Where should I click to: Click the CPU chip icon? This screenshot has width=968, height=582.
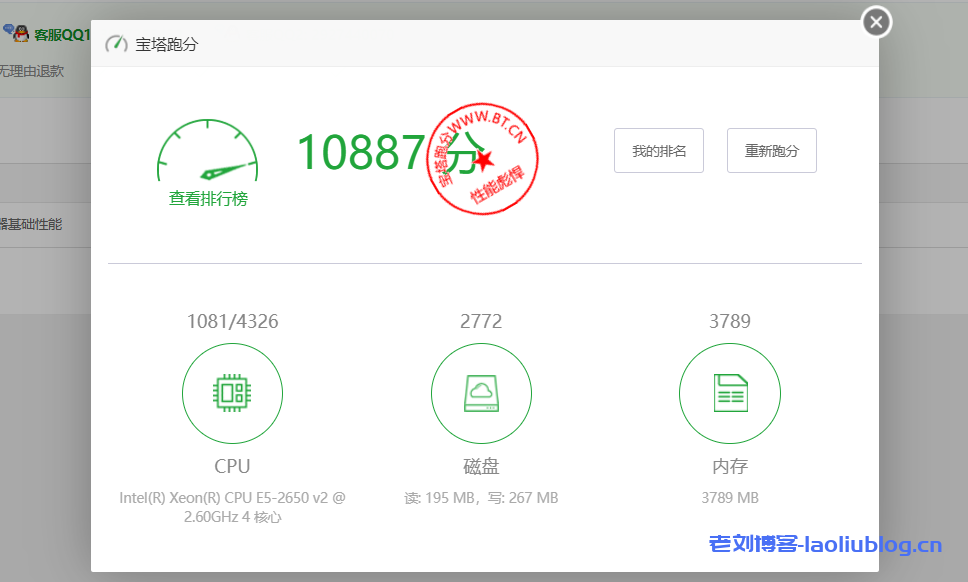click(232, 393)
